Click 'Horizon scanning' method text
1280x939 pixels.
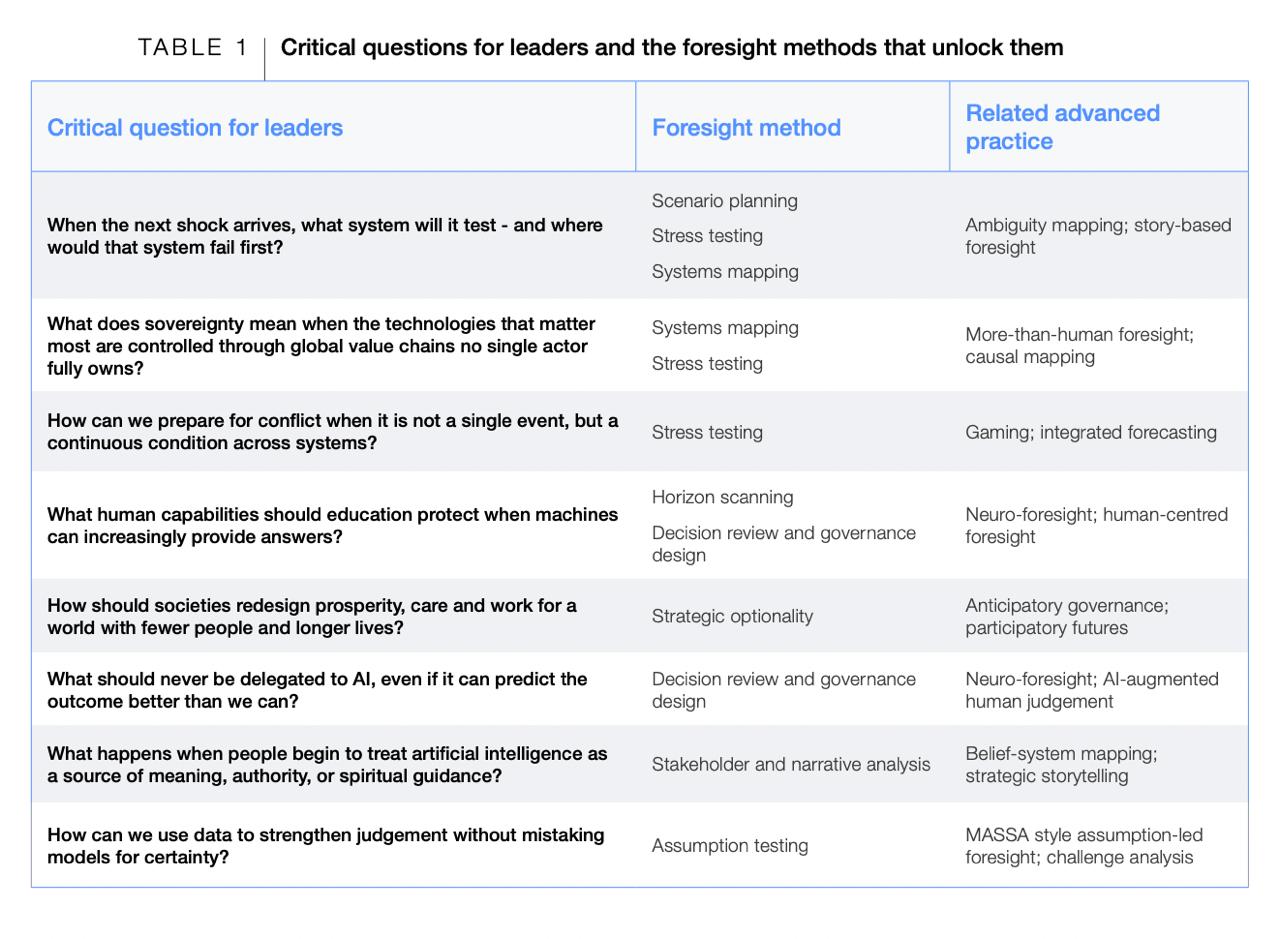(723, 497)
